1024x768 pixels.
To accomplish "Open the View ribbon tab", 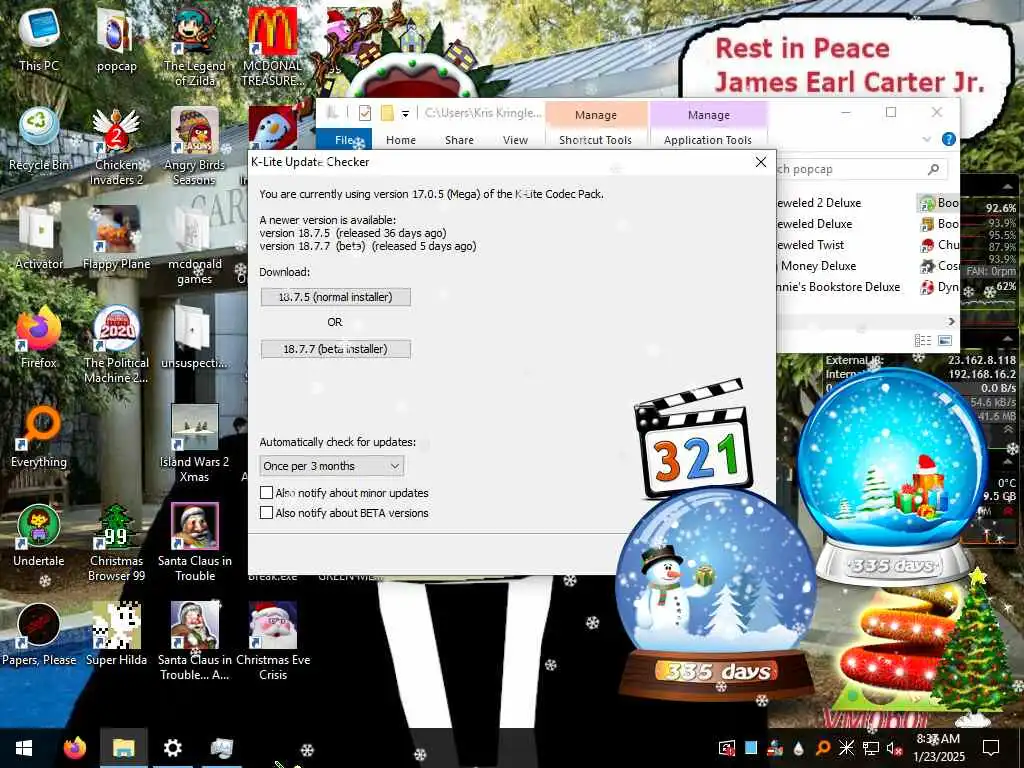I will click(515, 140).
